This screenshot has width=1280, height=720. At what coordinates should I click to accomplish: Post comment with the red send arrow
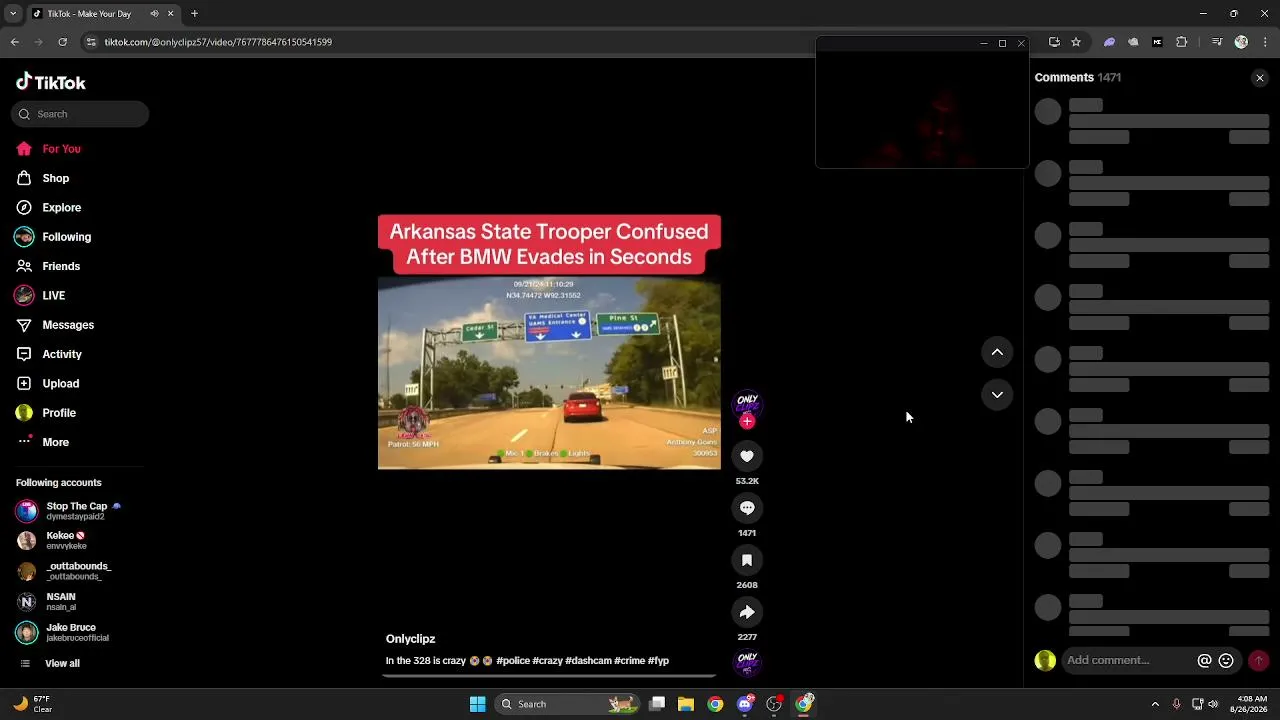tap(1258, 661)
